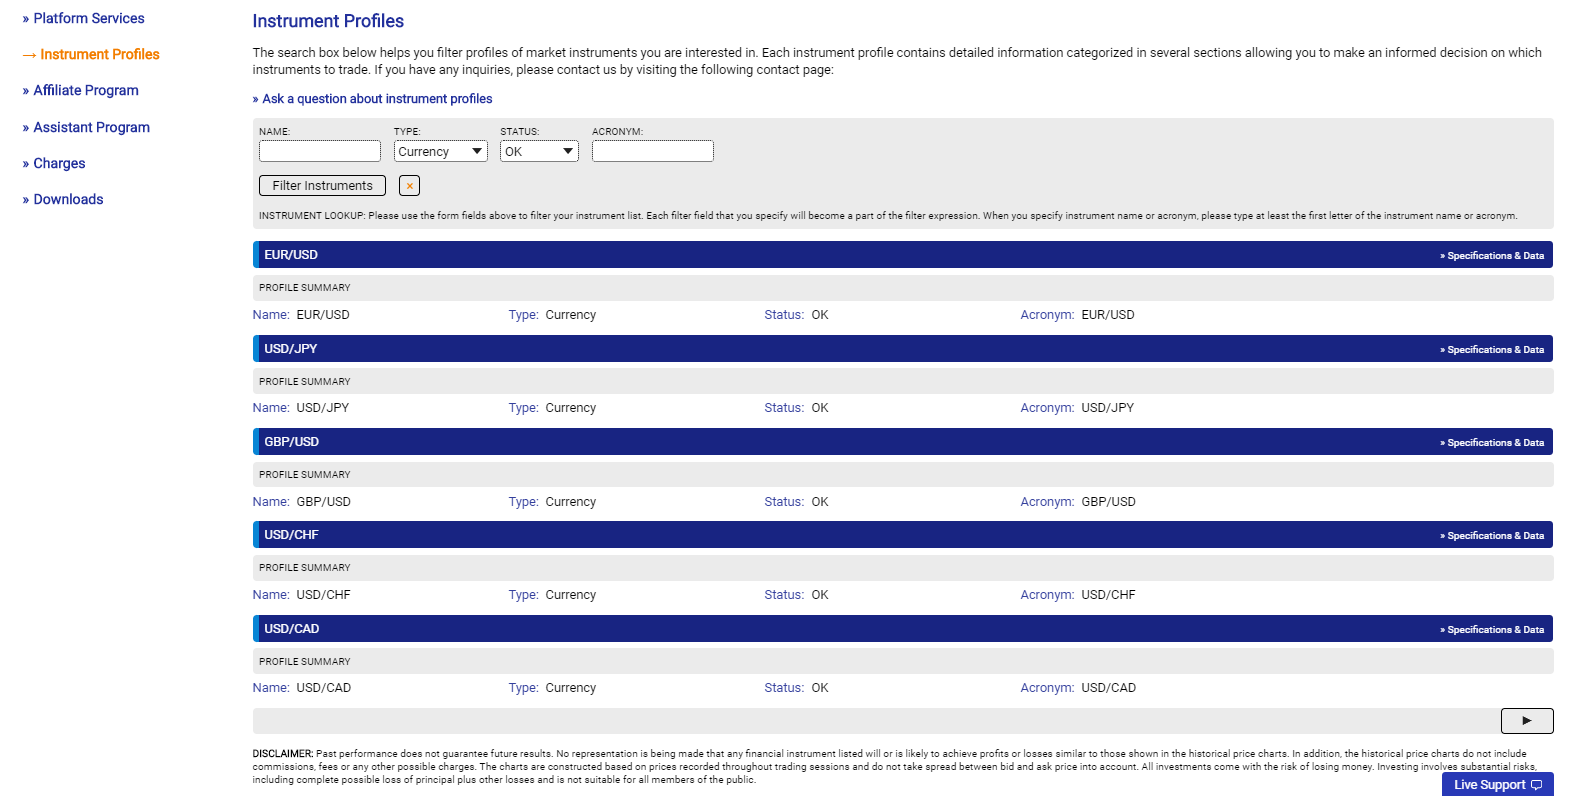Open the Status dropdown set to OK

point(539,151)
